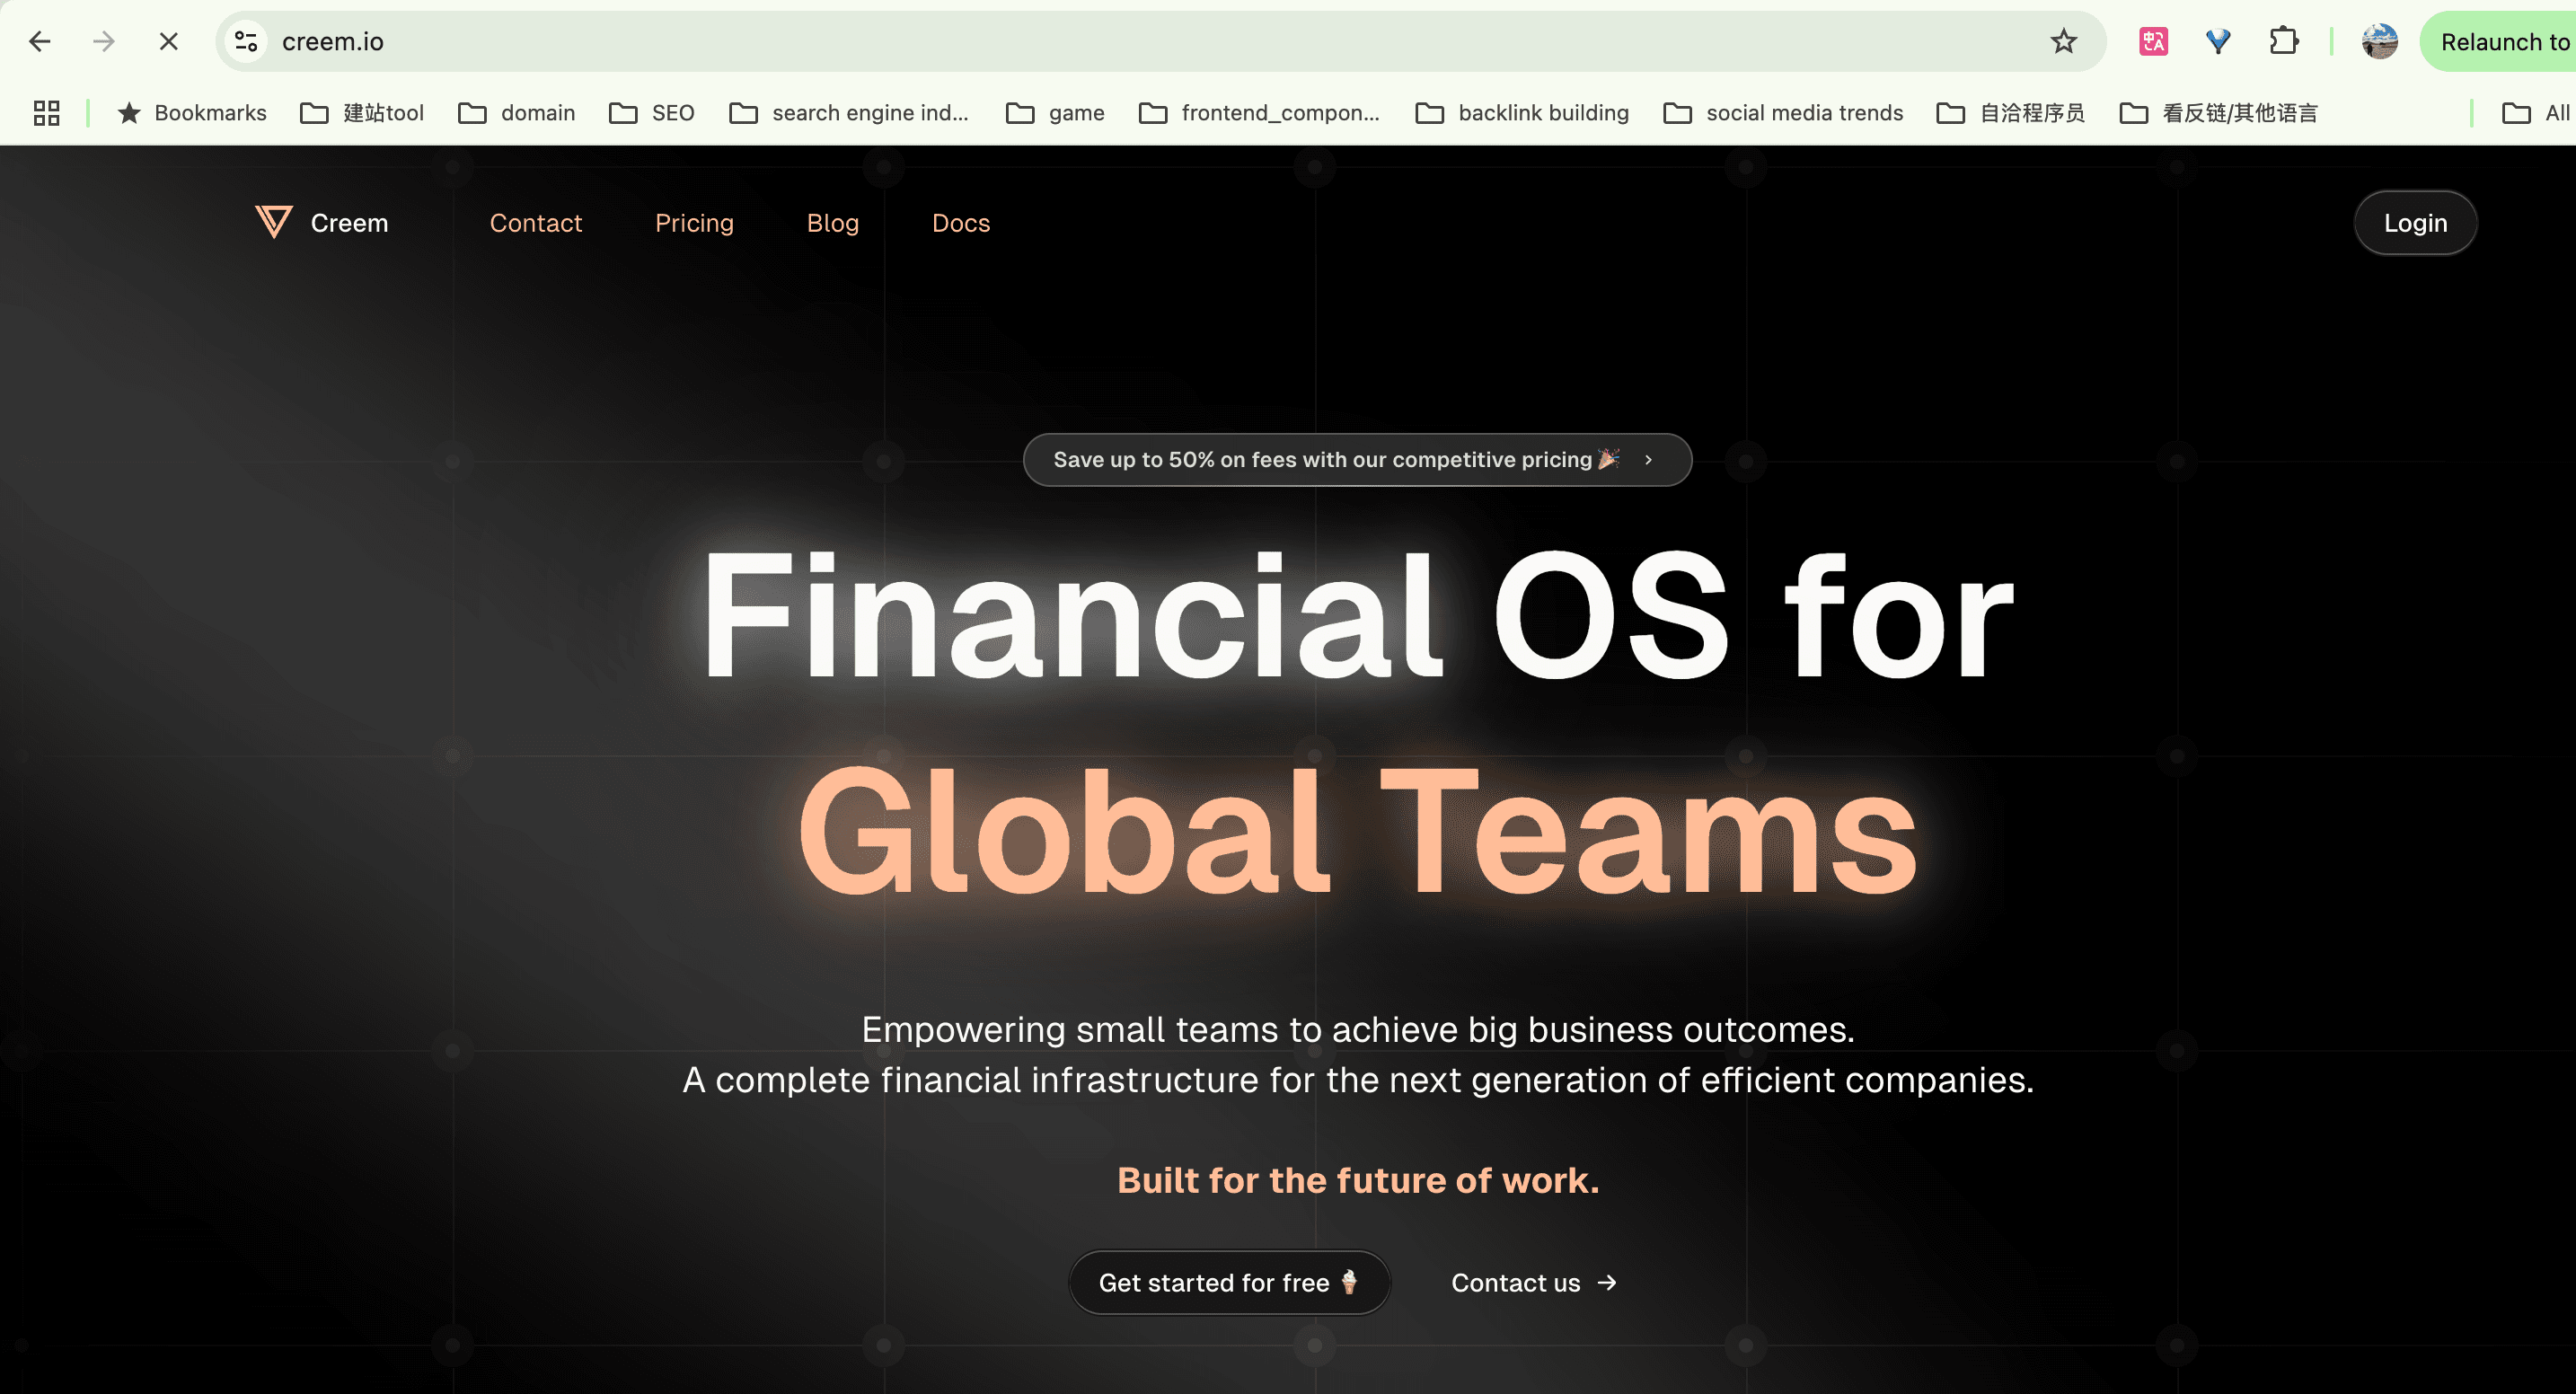
Task: Click the Global Teams heading text
Action: pos(1357,832)
